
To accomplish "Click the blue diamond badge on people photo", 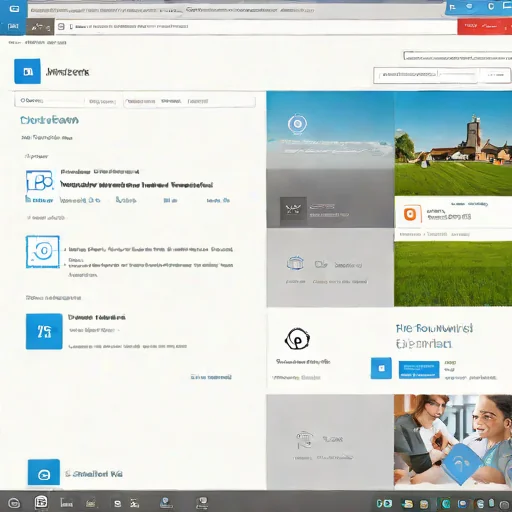I will (461, 464).
